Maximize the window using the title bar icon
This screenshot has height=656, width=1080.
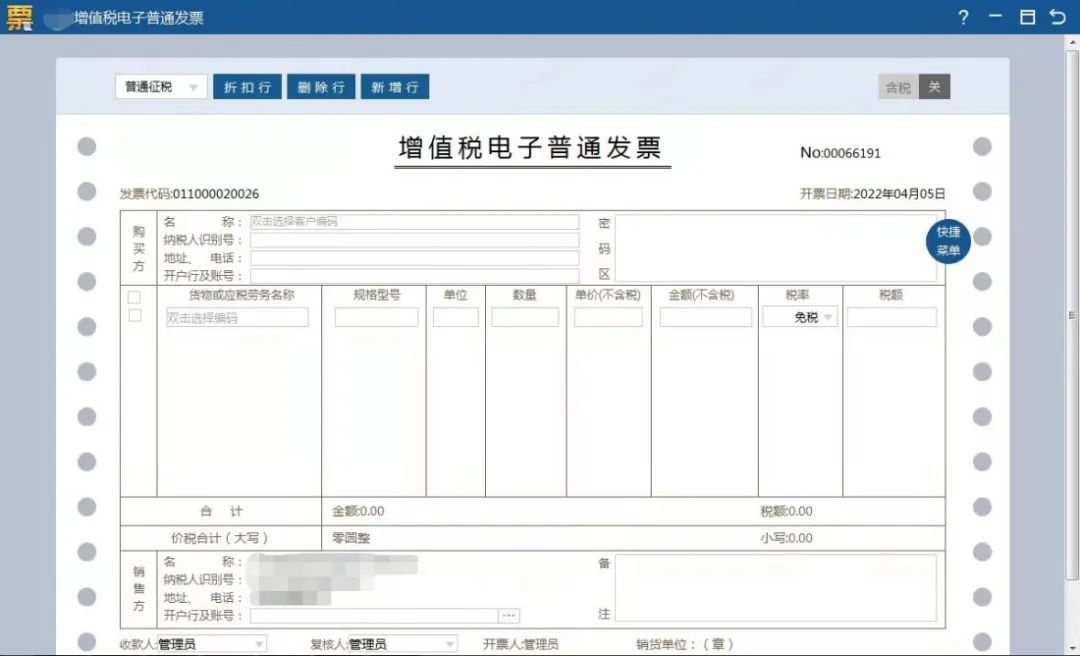tap(1027, 17)
